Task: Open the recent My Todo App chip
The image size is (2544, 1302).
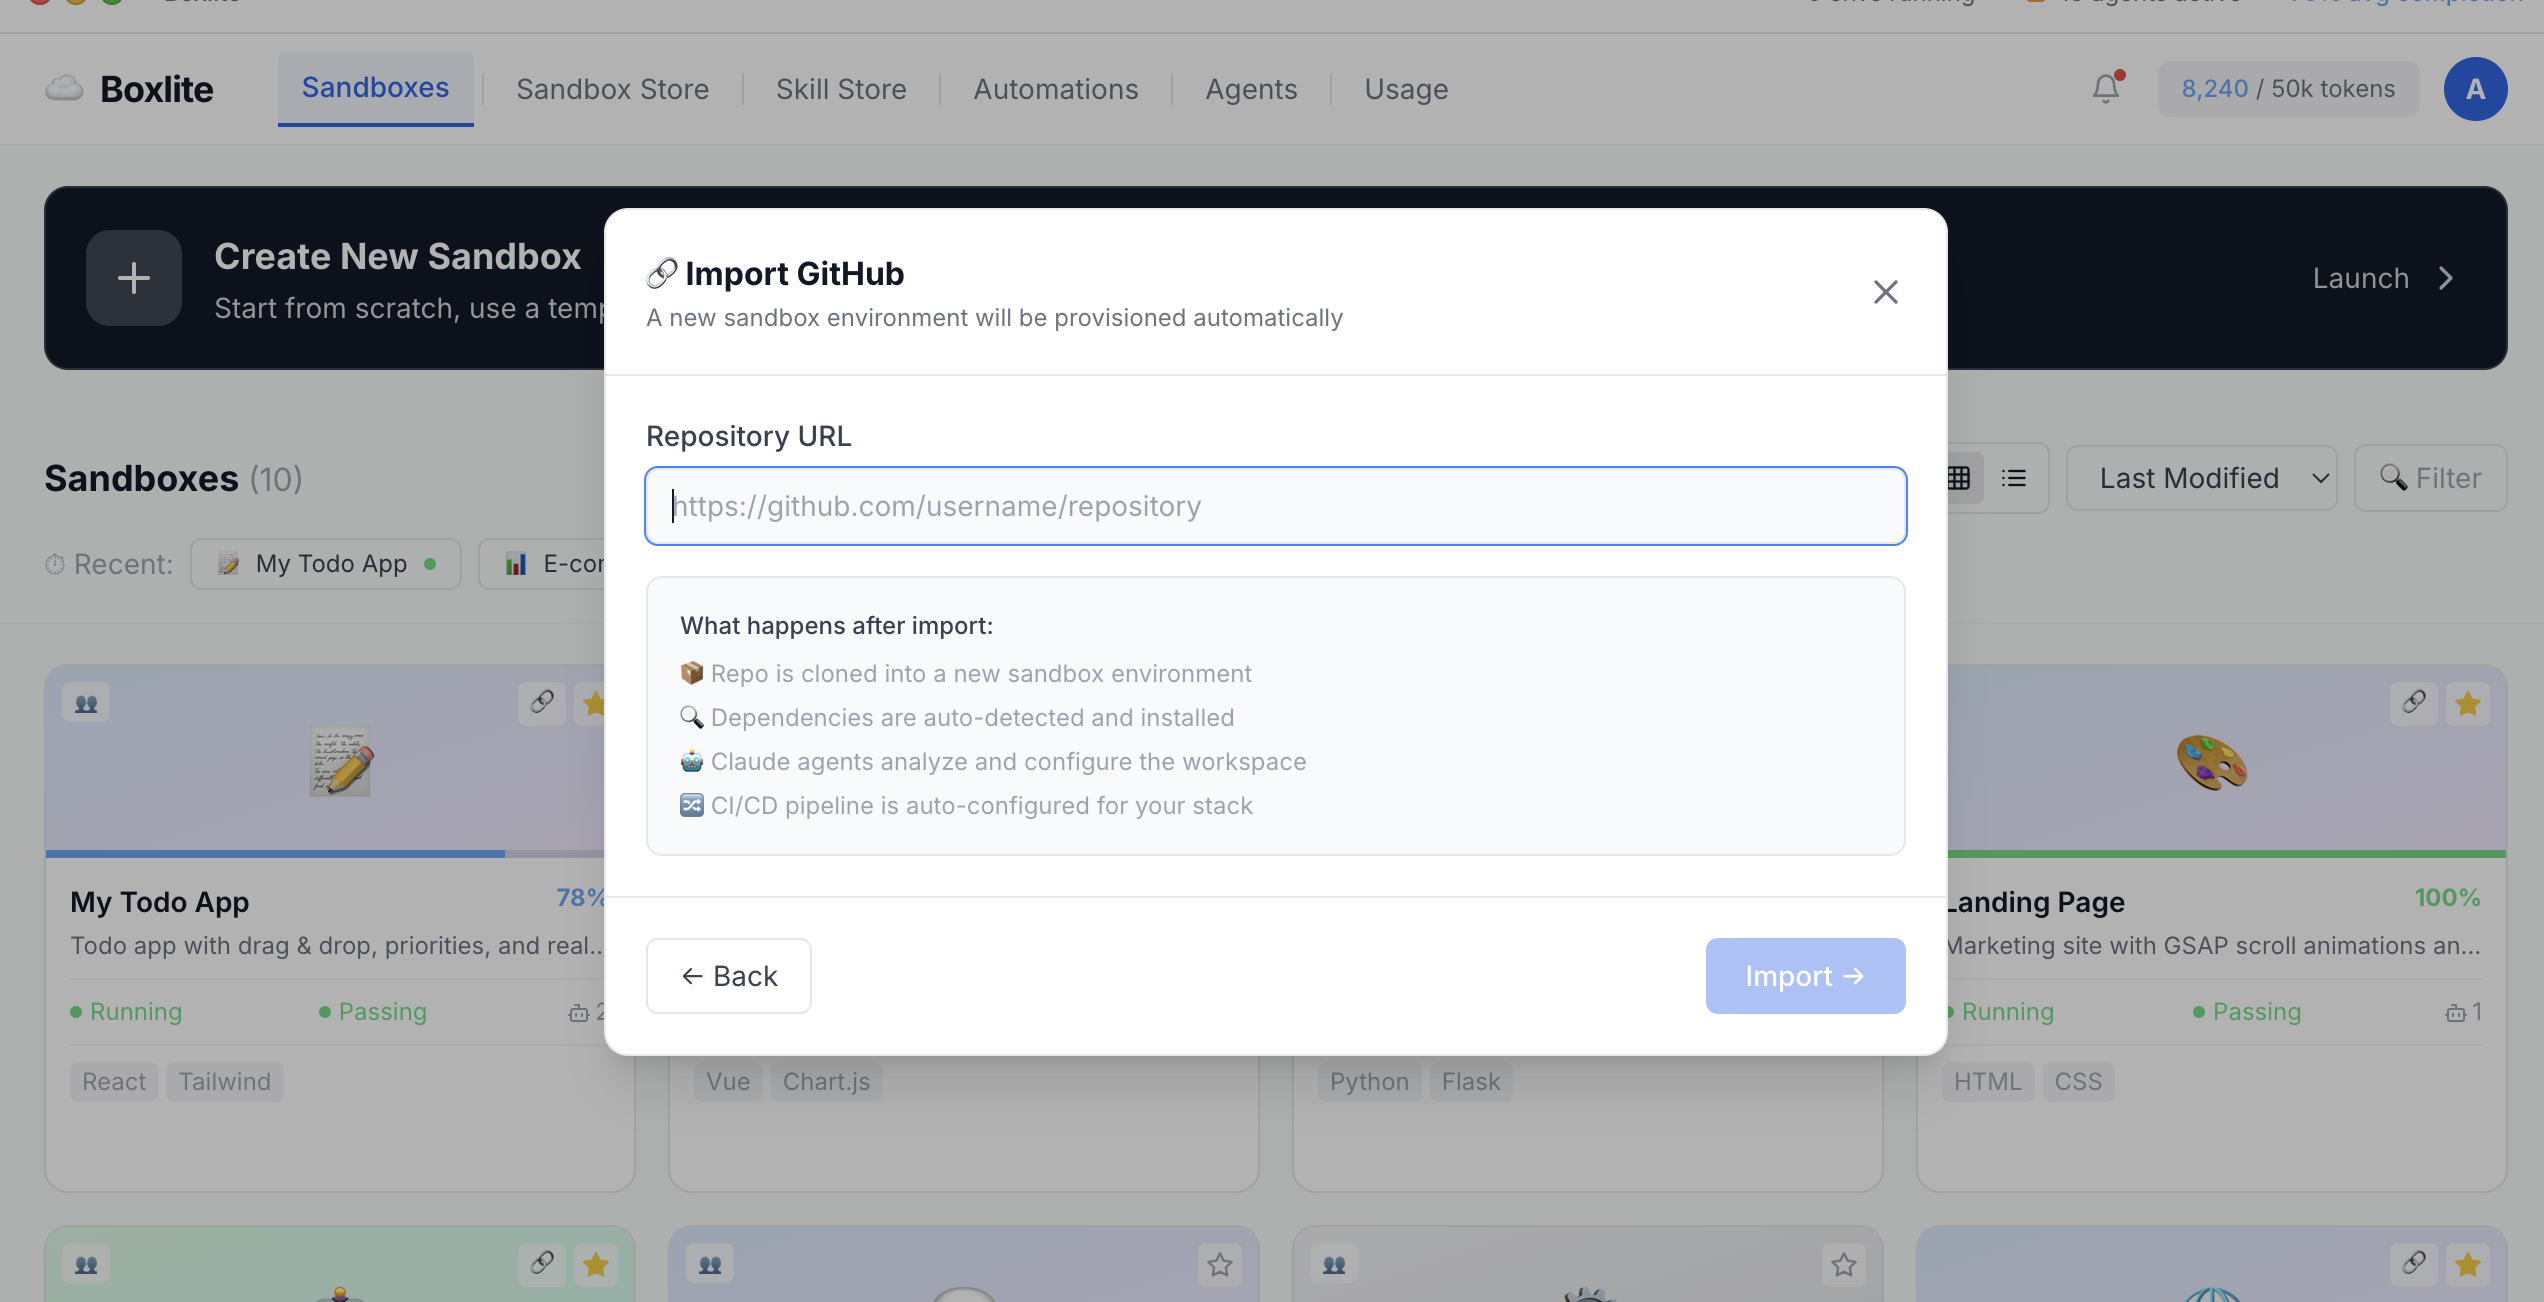Action: point(326,564)
